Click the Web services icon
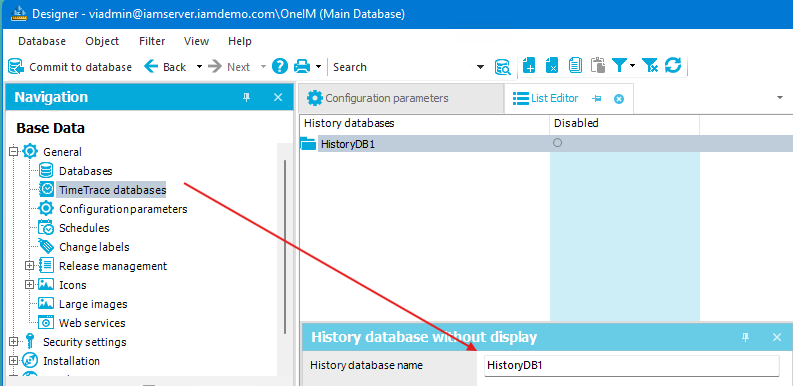 click(x=46, y=322)
